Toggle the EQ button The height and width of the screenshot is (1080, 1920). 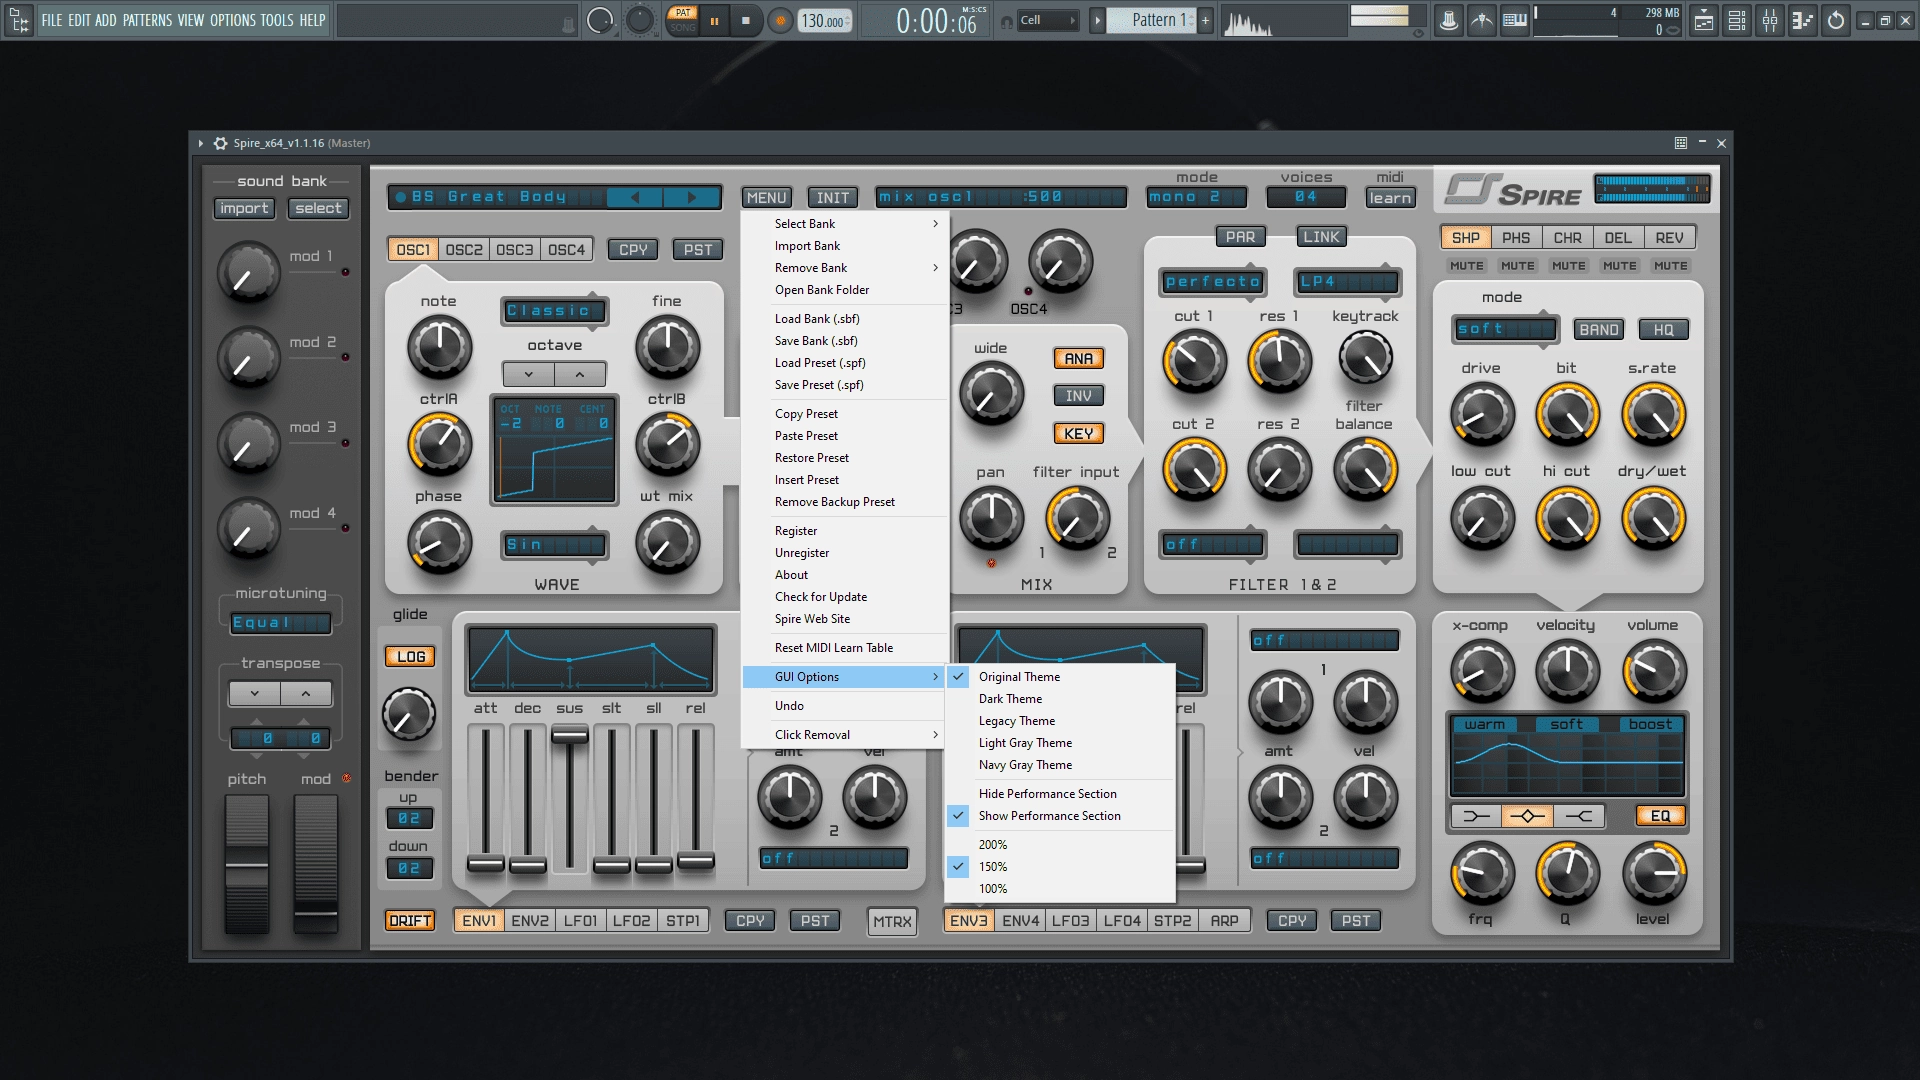(1660, 816)
